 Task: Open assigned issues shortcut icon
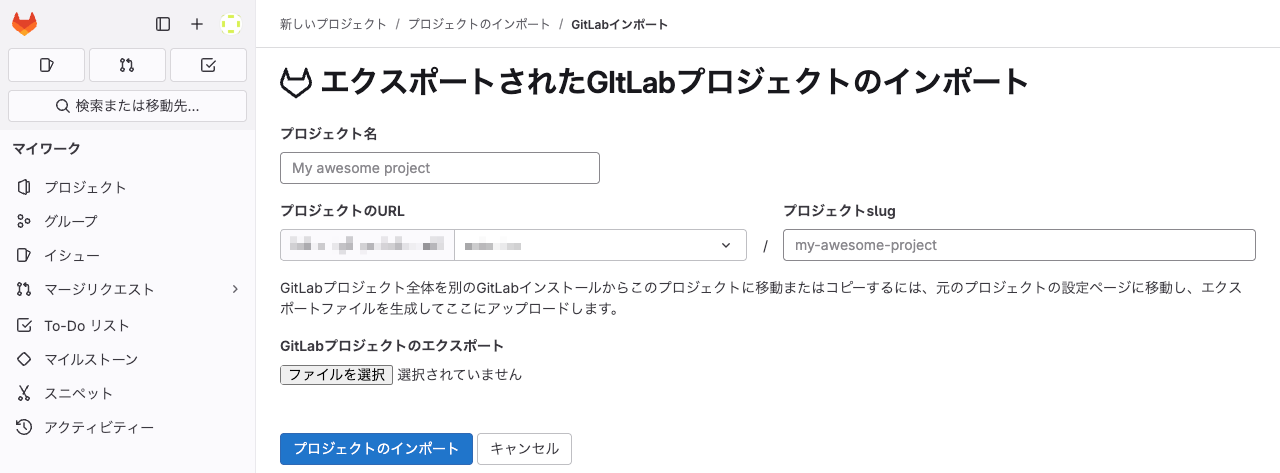[46, 65]
